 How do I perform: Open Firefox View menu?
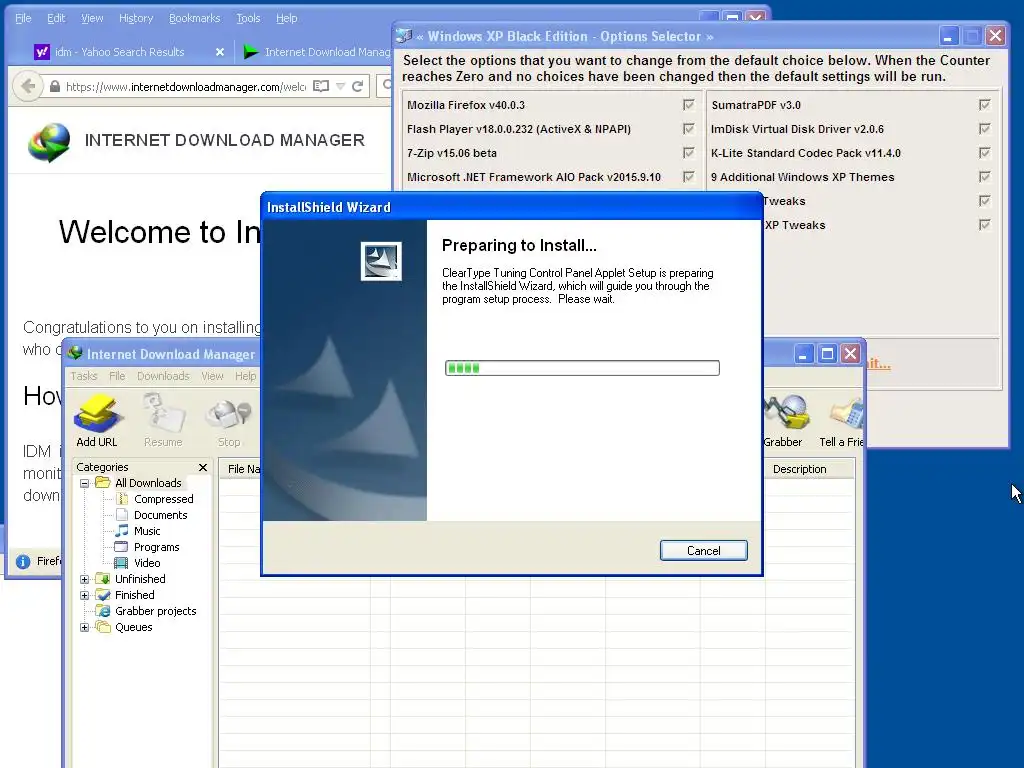tap(92, 18)
